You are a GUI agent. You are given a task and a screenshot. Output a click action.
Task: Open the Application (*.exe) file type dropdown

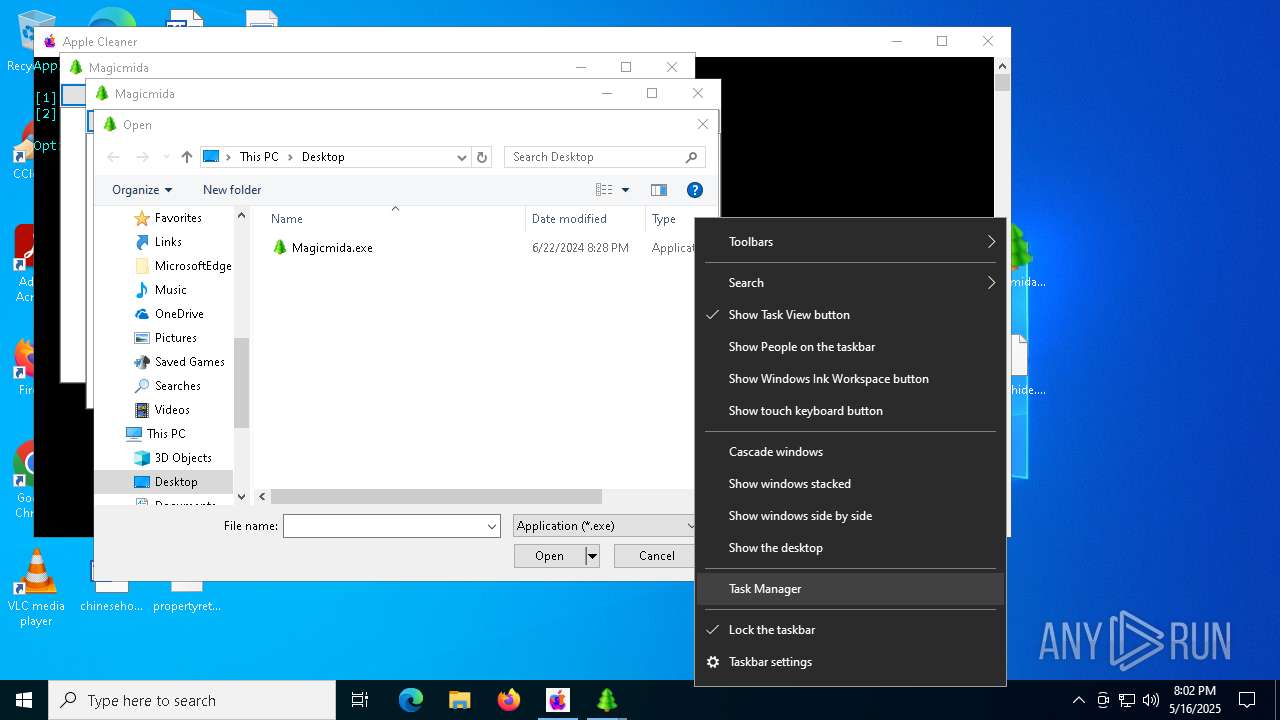pos(604,526)
